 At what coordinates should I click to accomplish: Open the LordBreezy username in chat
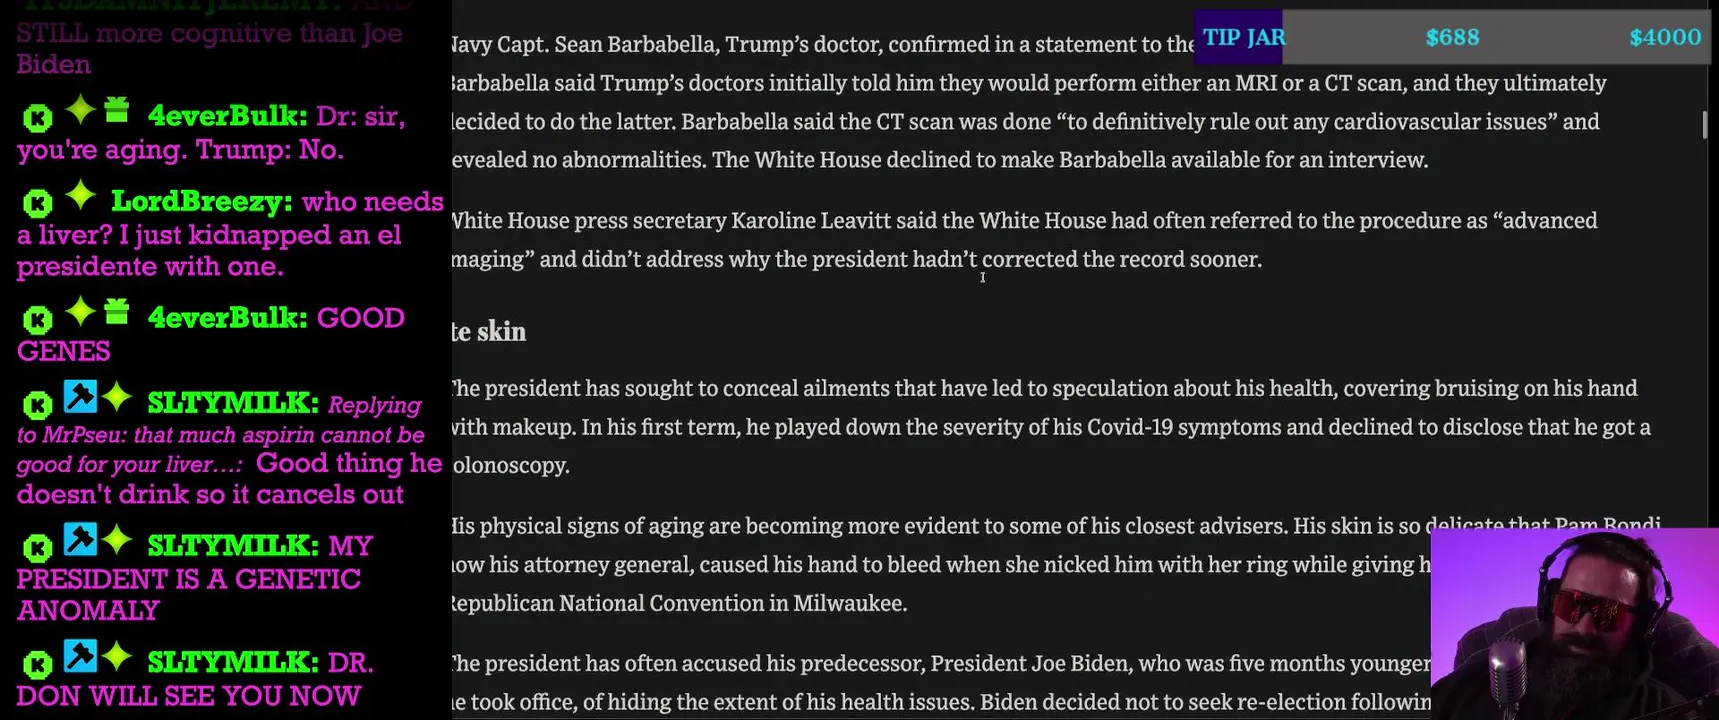200,202
